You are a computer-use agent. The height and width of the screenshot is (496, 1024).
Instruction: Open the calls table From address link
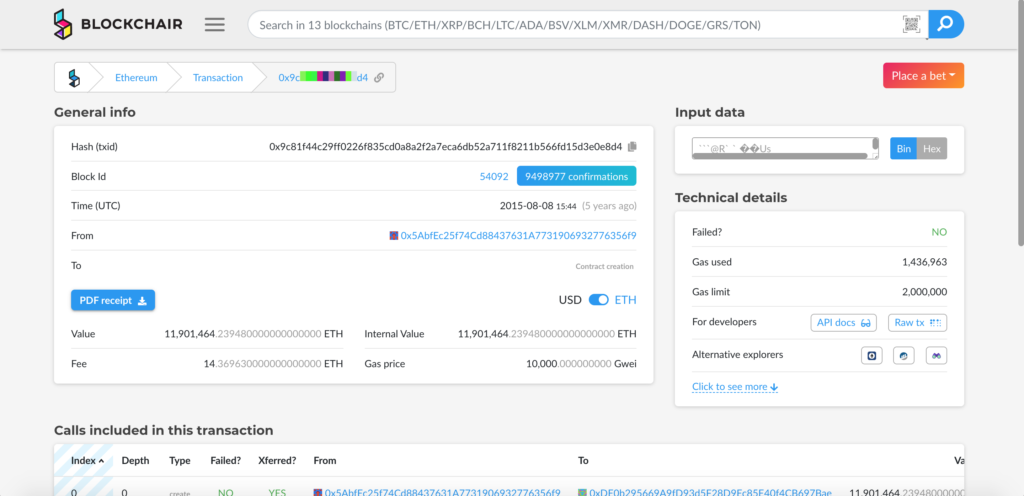(x=443, y=492)
